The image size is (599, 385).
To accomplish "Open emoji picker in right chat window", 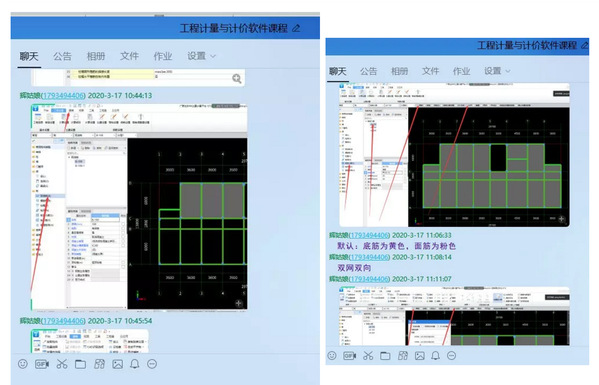I will tap(332, 356).
